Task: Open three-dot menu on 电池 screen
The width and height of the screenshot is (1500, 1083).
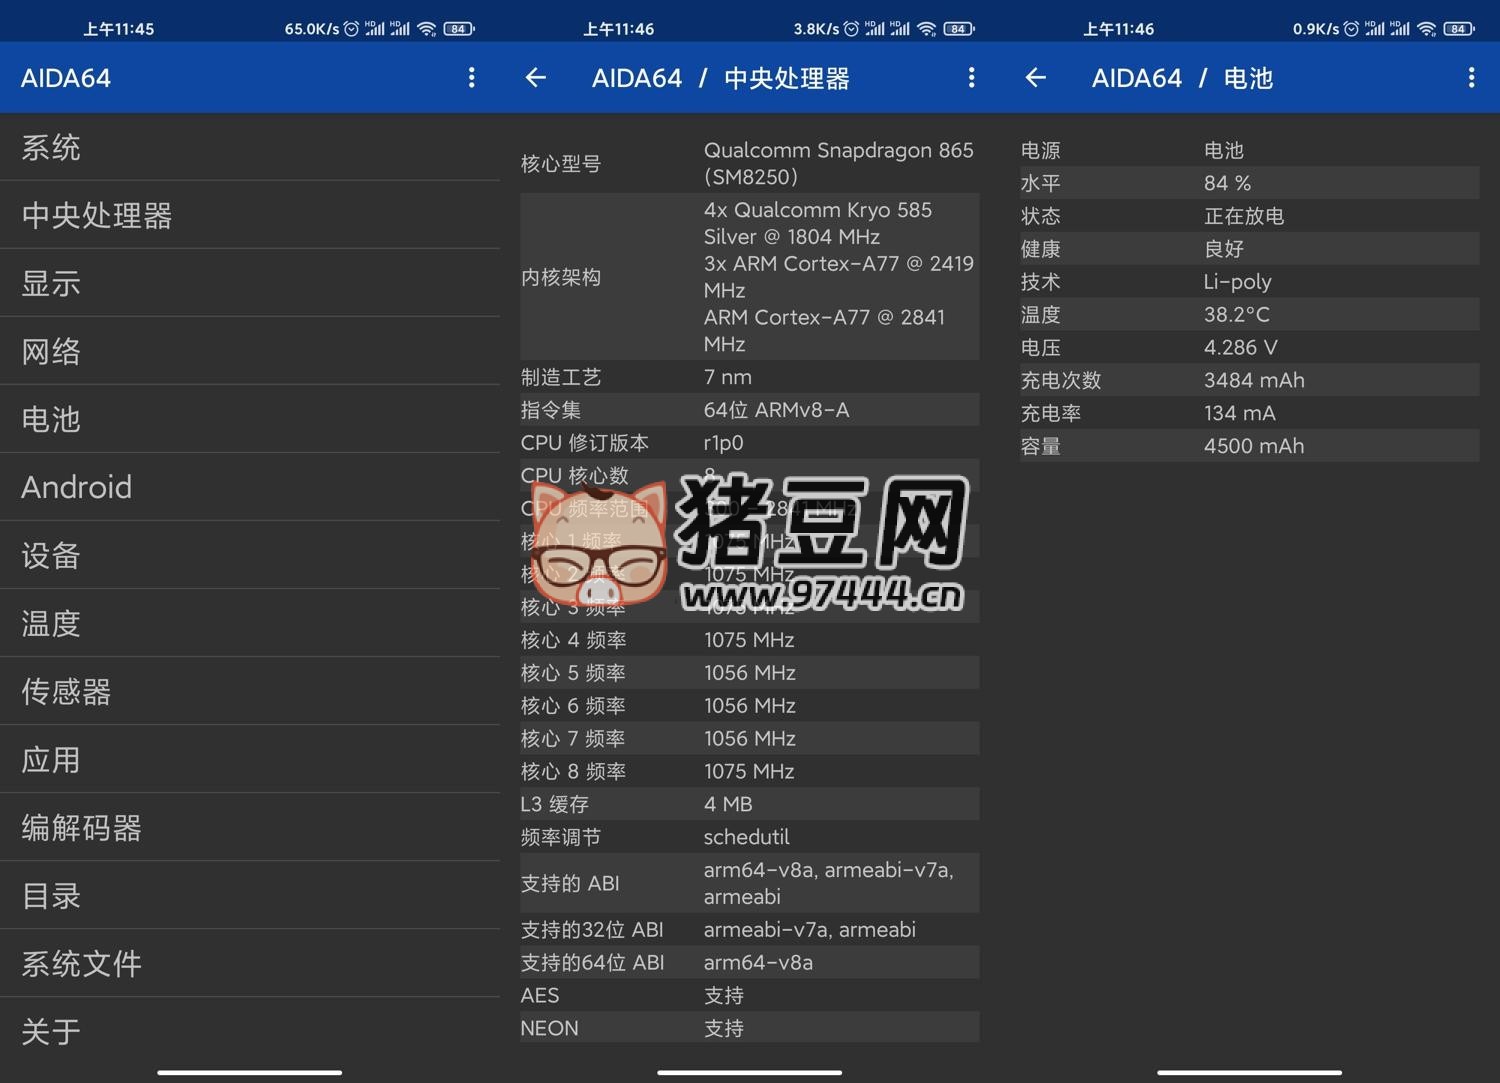Action: tap(1471, 78)
